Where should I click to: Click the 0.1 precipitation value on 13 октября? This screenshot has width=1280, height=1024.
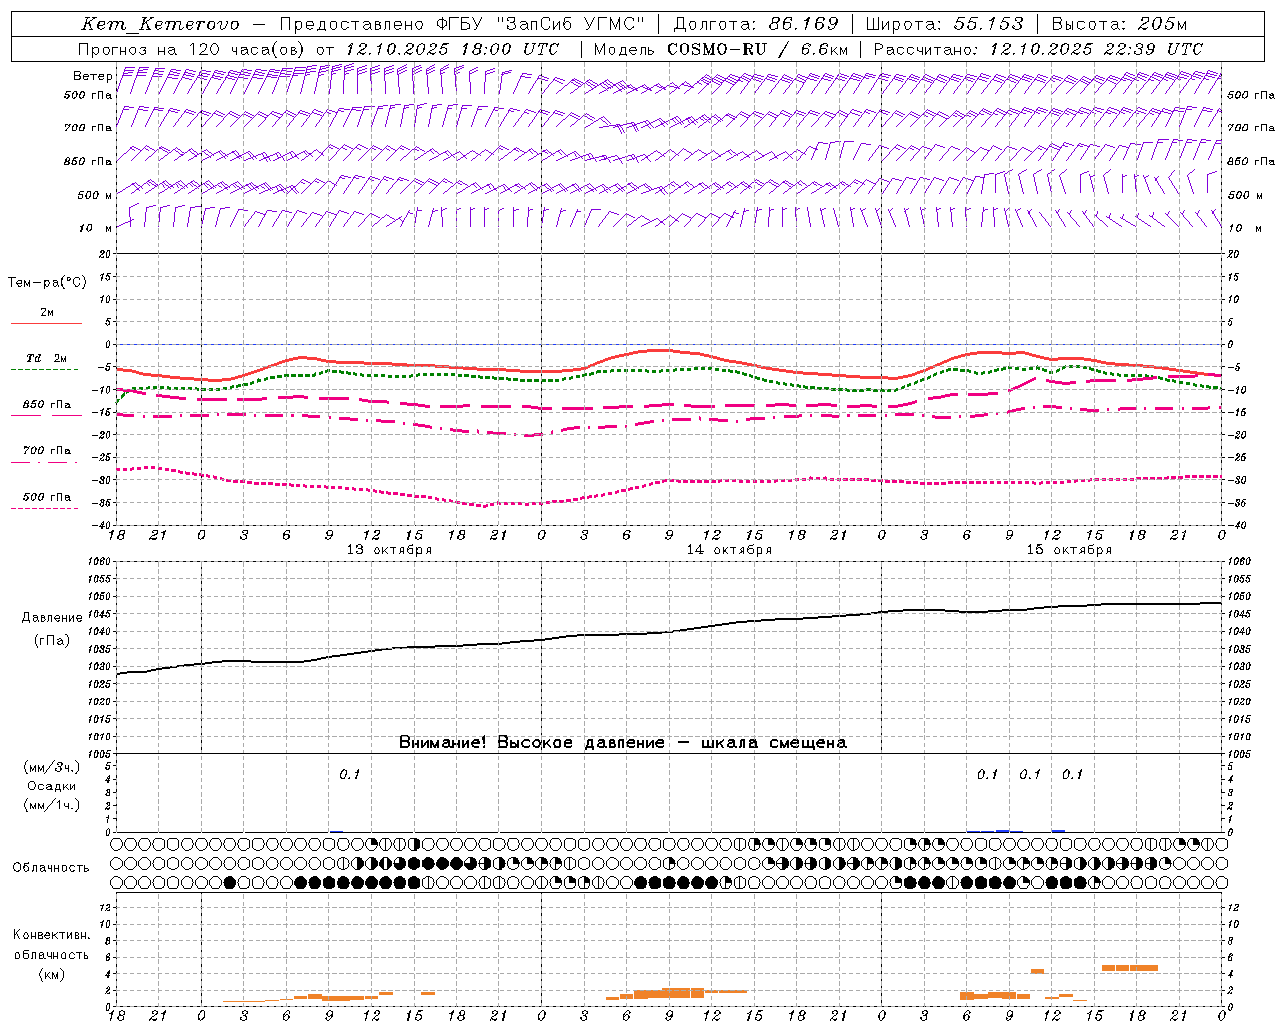click(349, 775)
